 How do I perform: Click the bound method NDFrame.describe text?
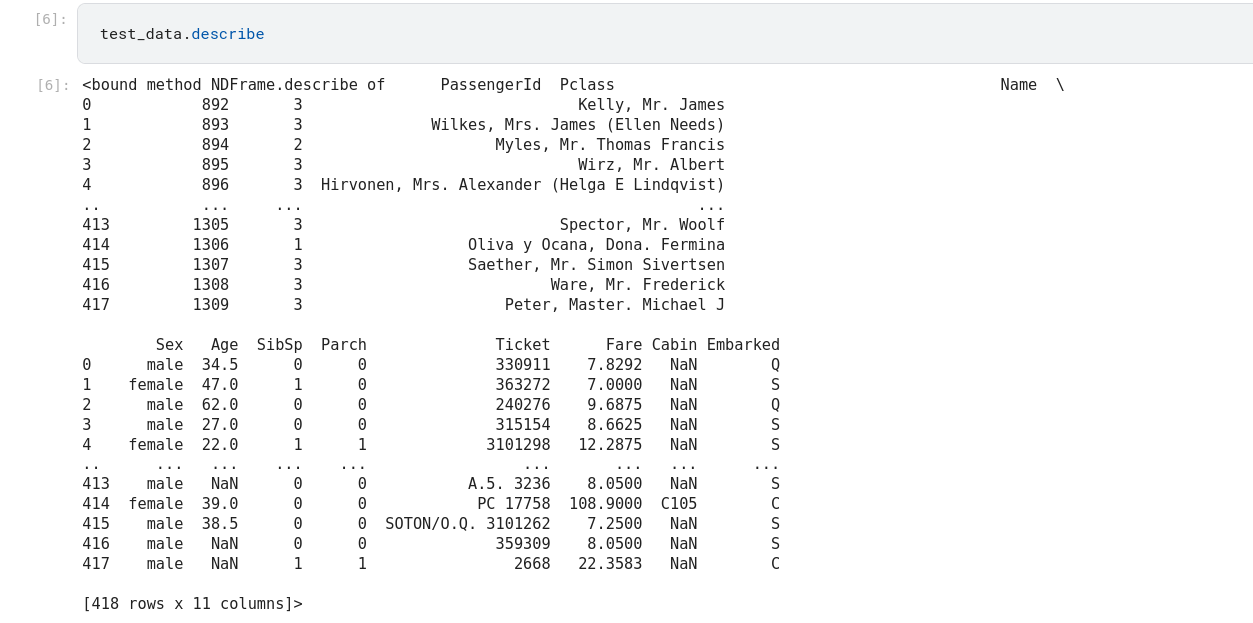(233, 85)
